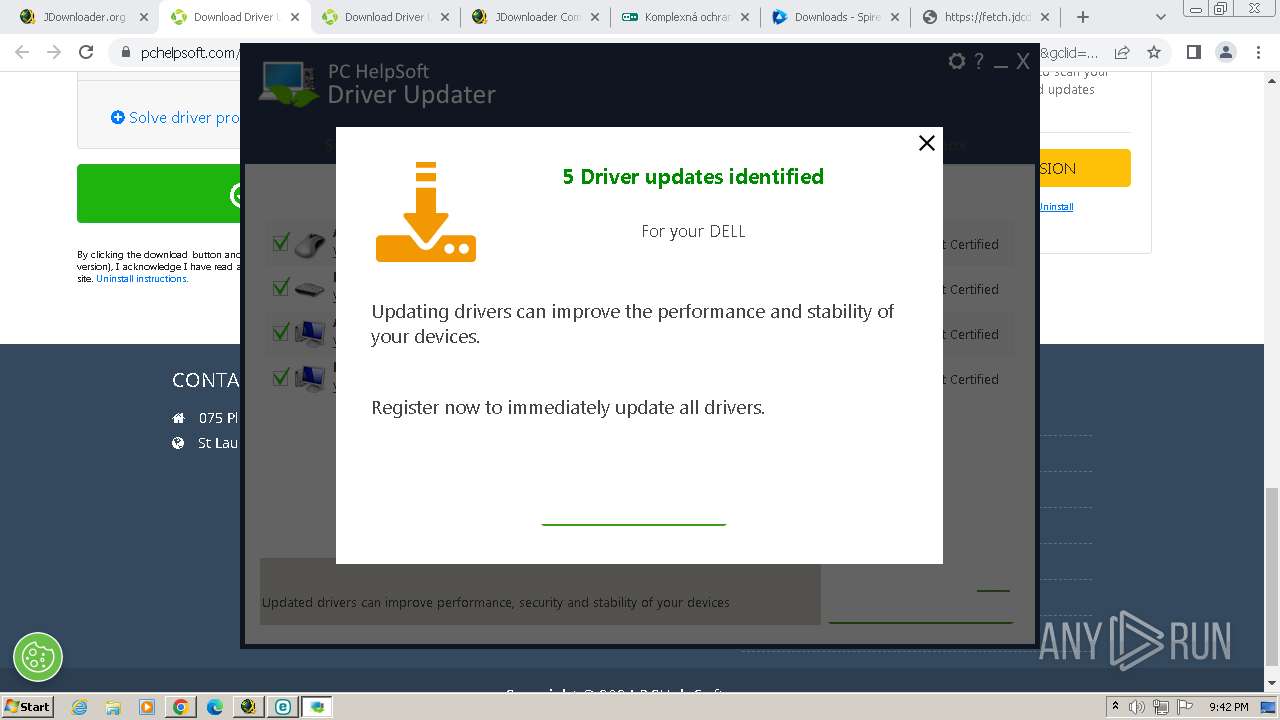Image resolution: width=1280 pixels, height=720 pixels.
Task: Close the driver updates identified dialog
Action: coord(927,143)
